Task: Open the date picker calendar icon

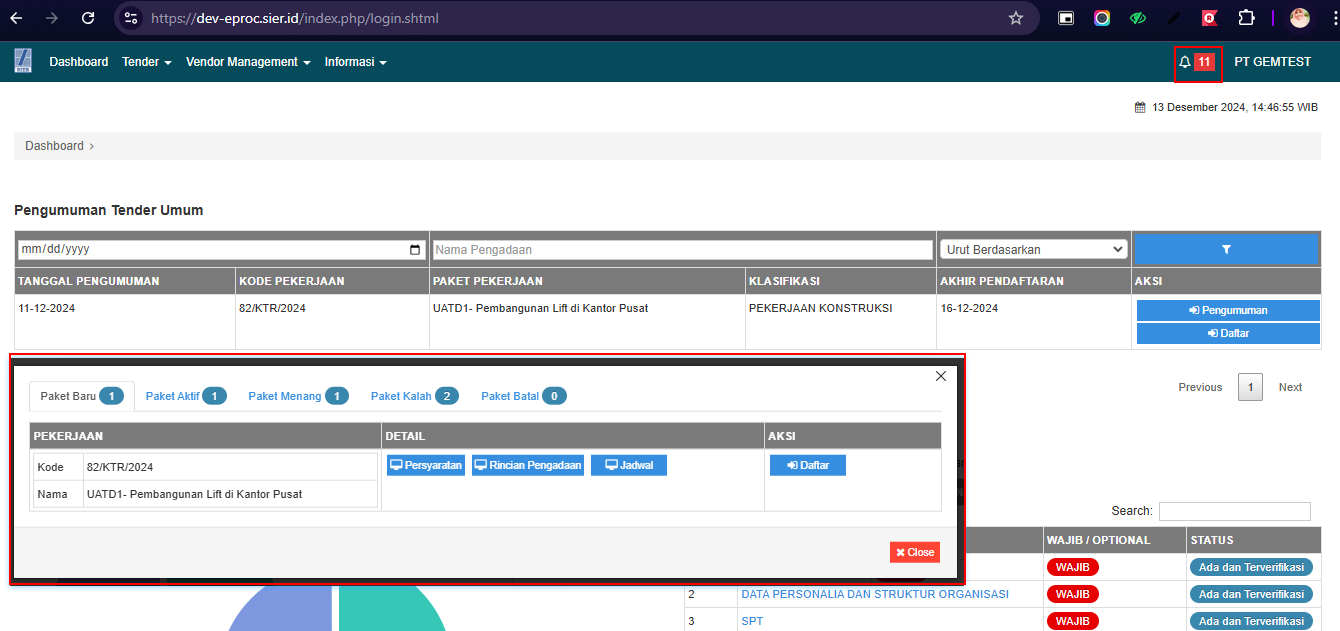Action: [x=416, y=250]
